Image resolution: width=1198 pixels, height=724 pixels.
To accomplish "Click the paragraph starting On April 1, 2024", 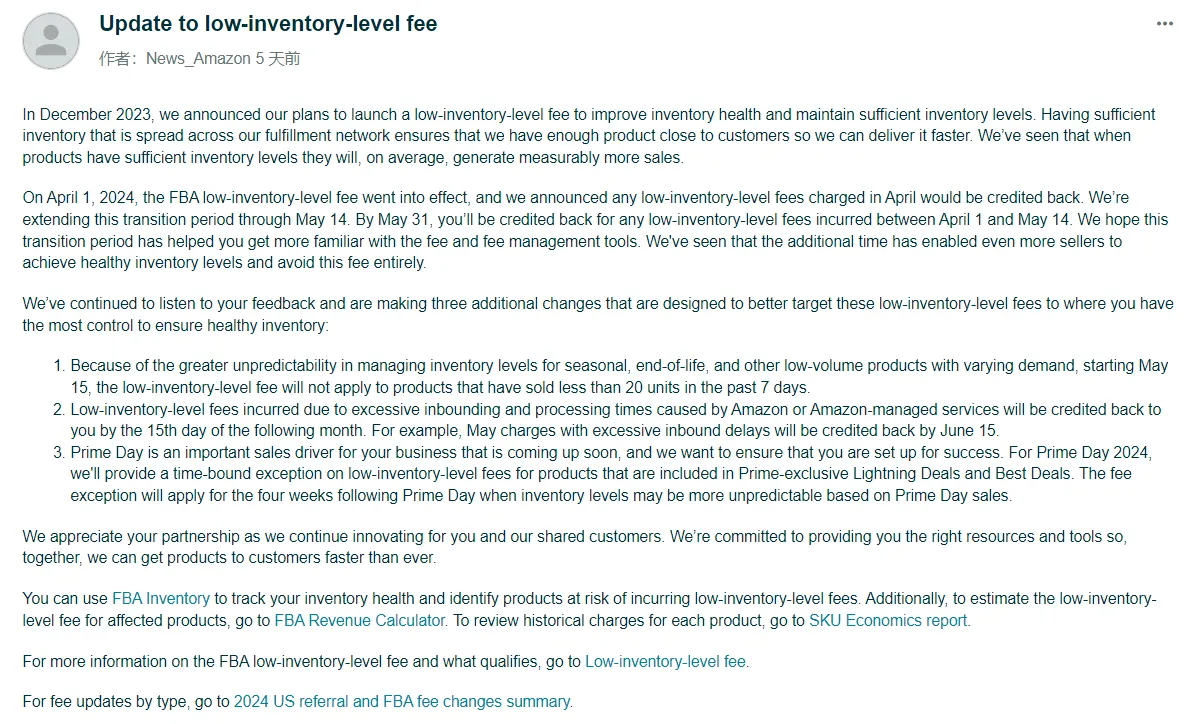I will coord(595,231).
